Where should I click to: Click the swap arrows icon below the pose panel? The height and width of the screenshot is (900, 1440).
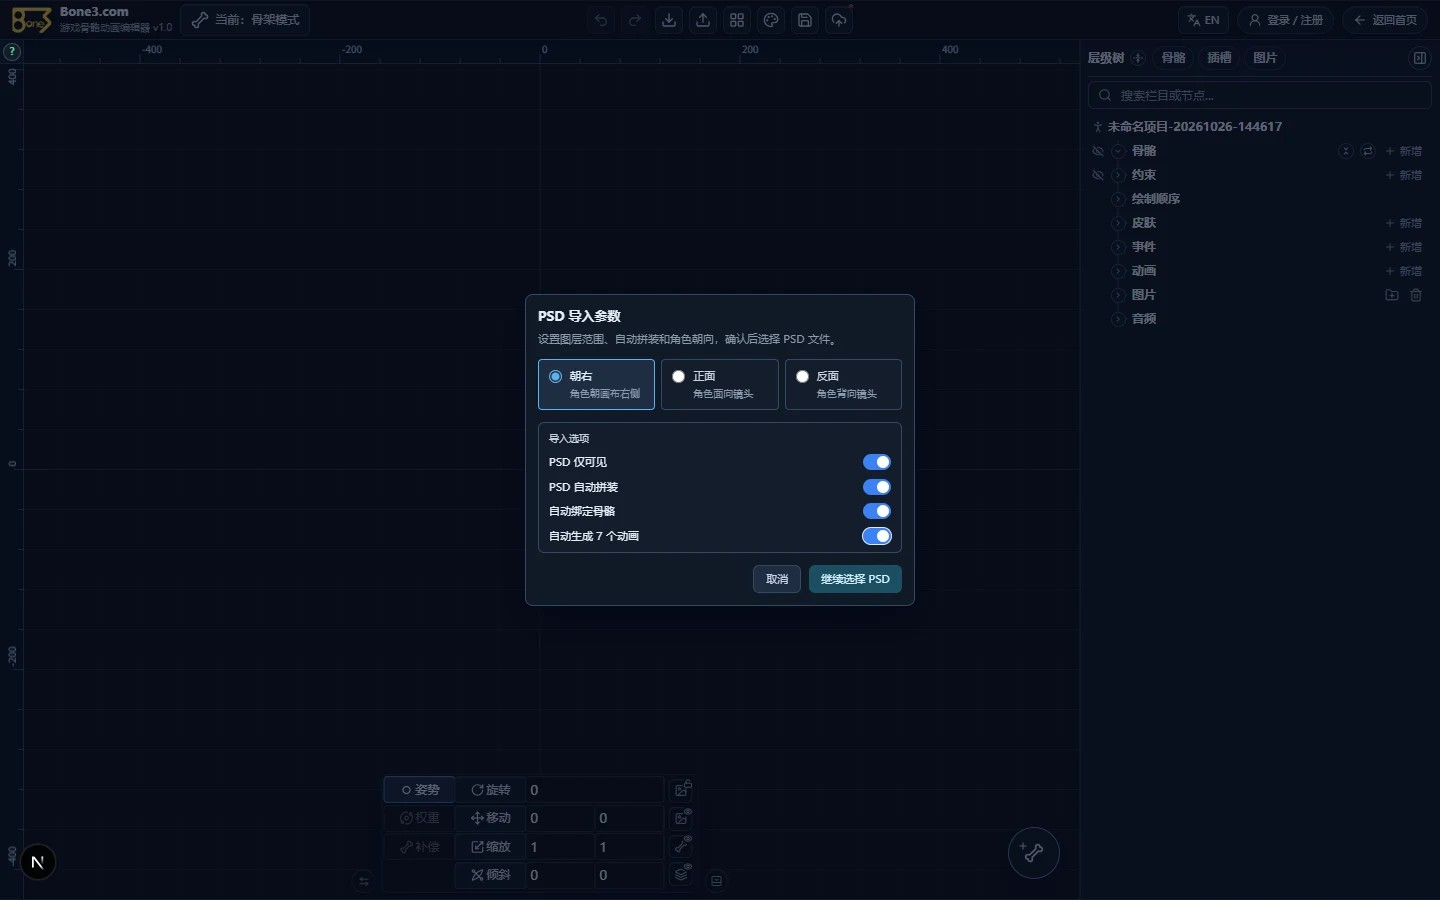tap(364, 881)
